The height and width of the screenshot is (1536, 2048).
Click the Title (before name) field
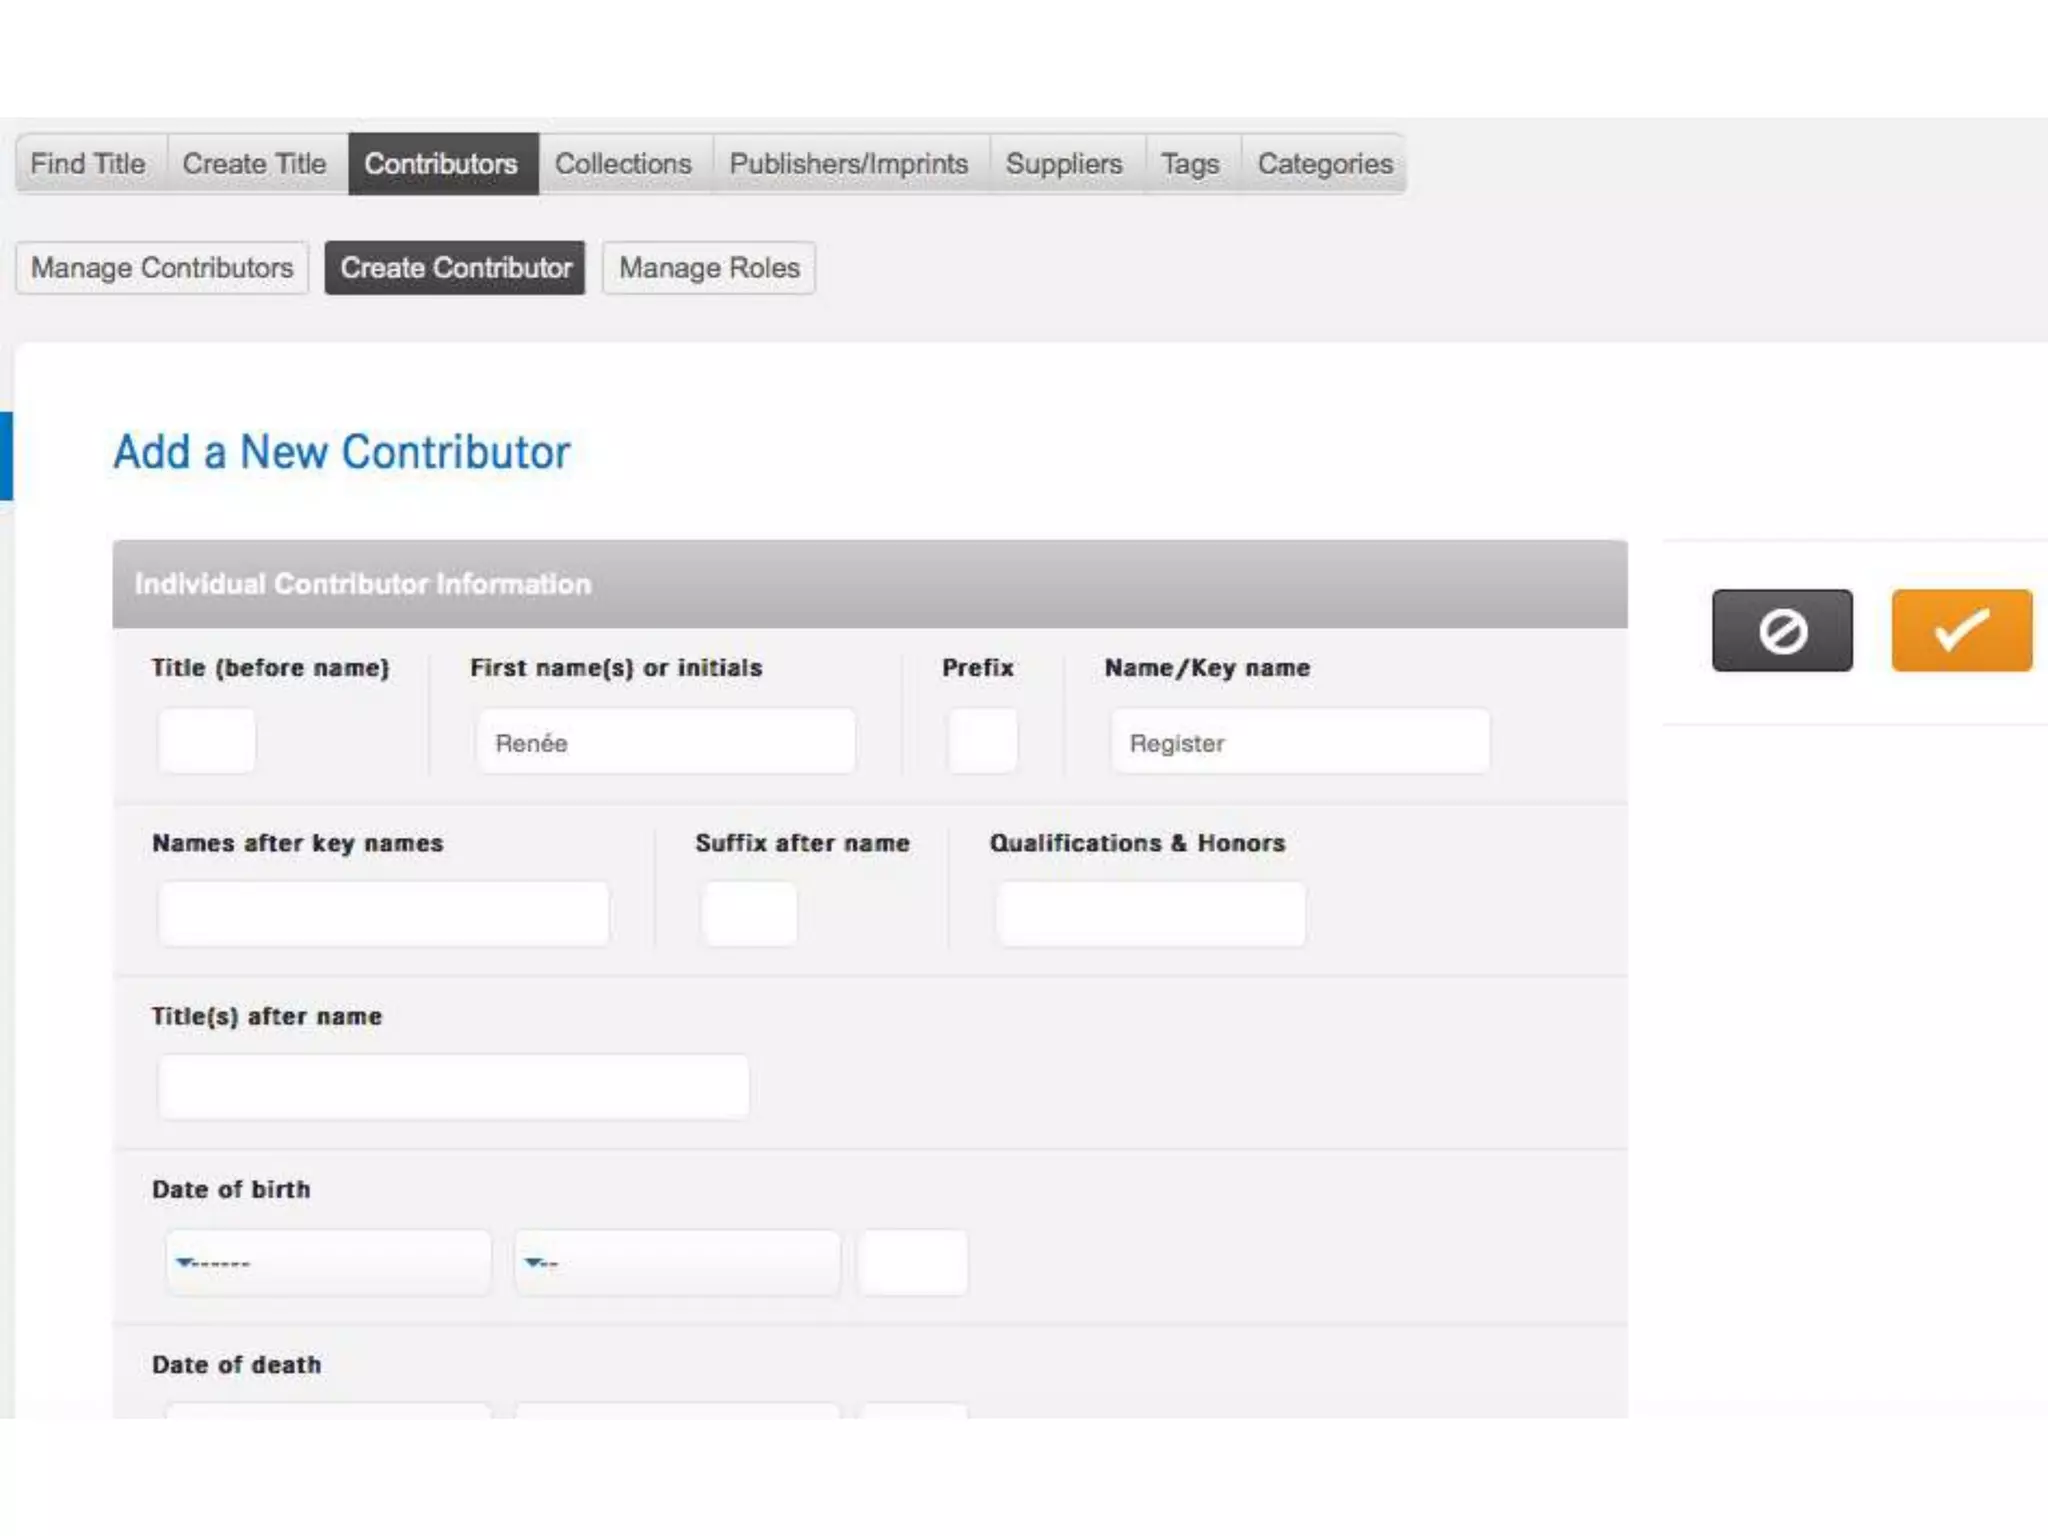point(207,741)
